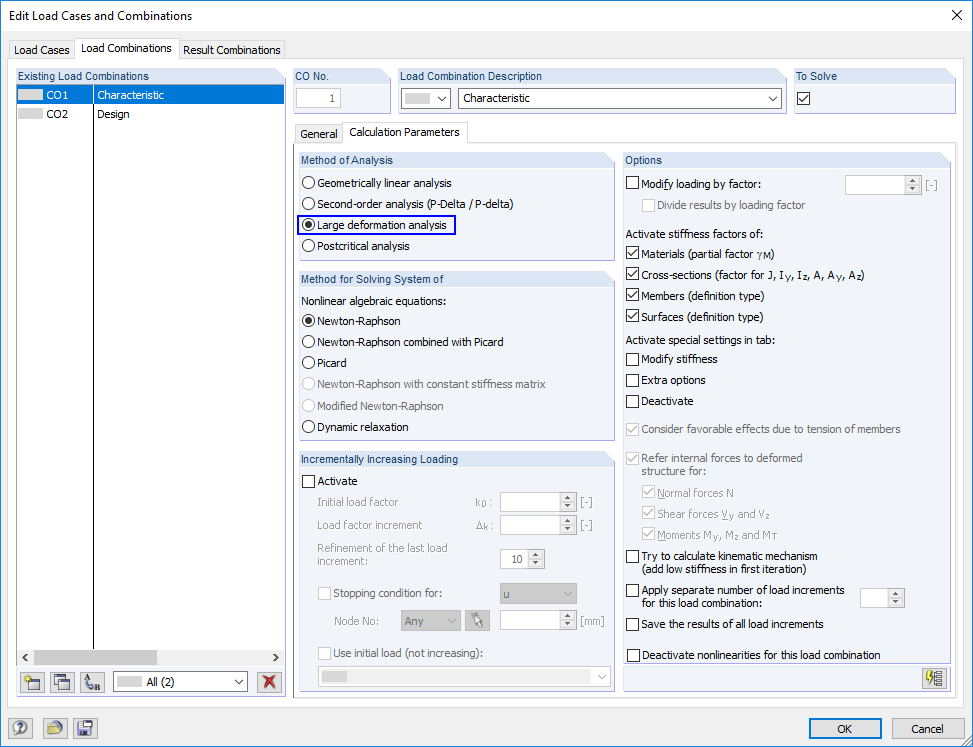Pick node graphically icon
This screenshot has height=747, width=973.
point(477,620)
